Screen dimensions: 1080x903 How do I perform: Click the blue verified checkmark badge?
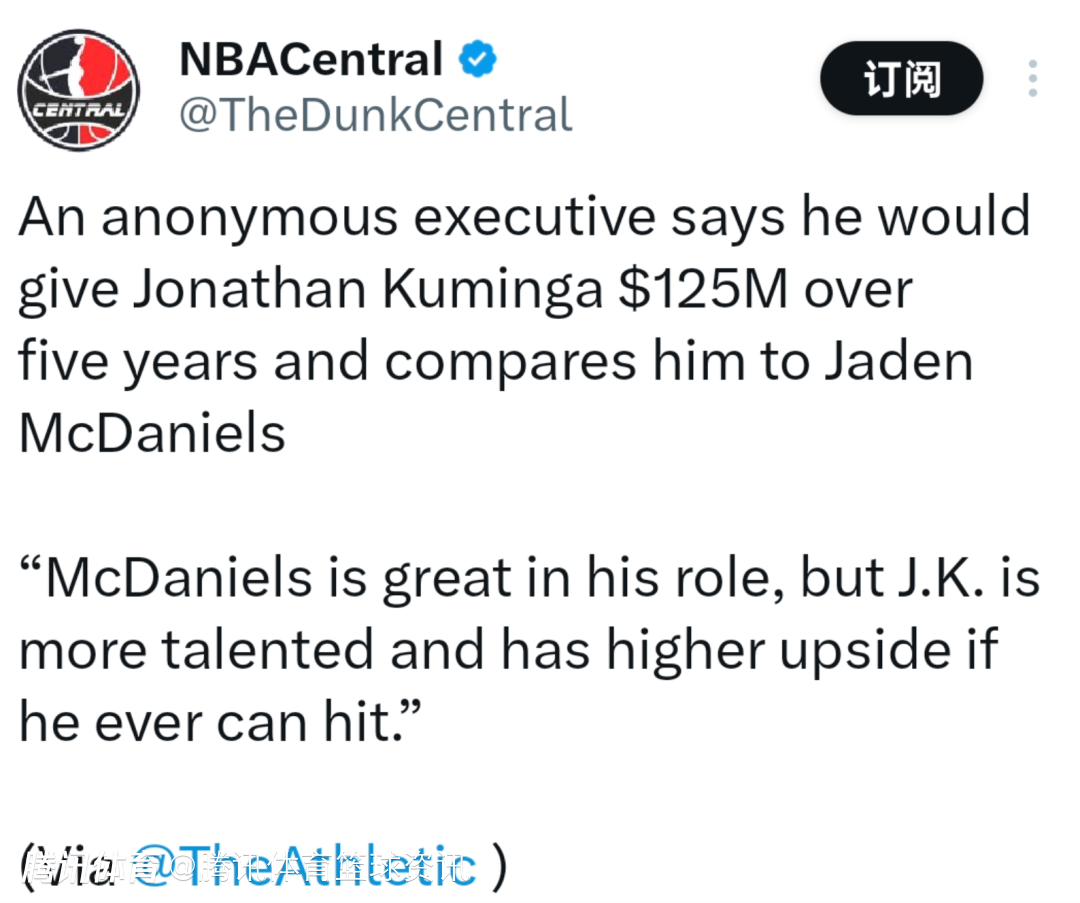(477, 60)
